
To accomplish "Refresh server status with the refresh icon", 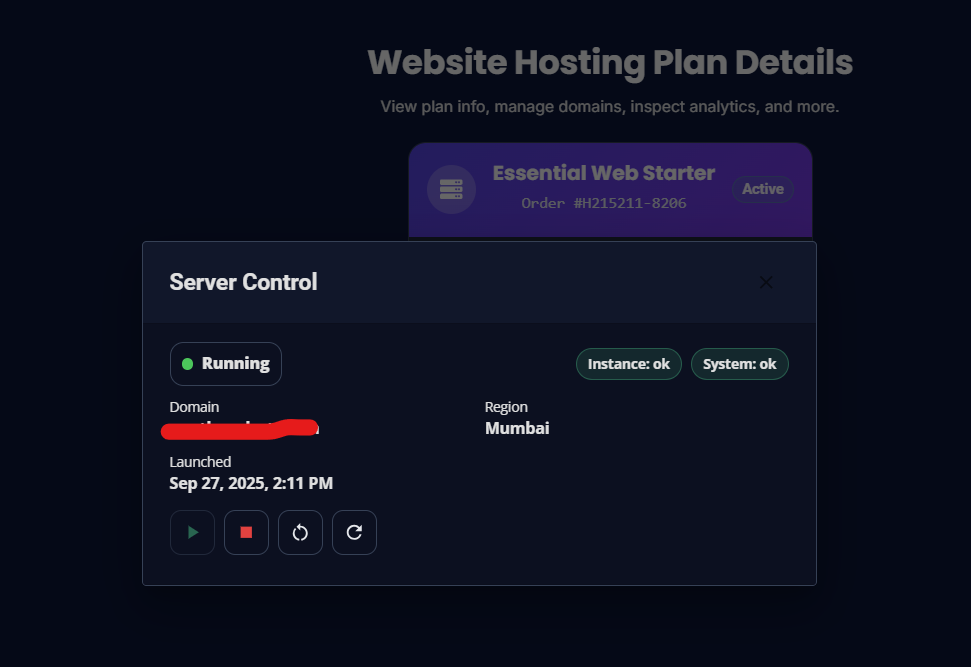I will (354, 532).
